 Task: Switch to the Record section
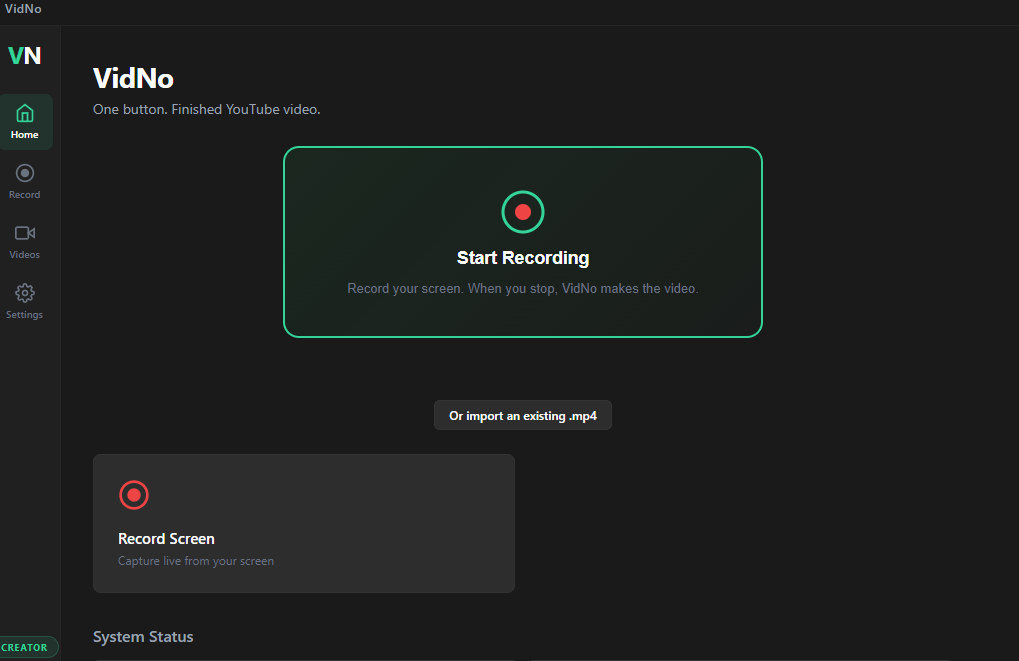coord(24,193)
